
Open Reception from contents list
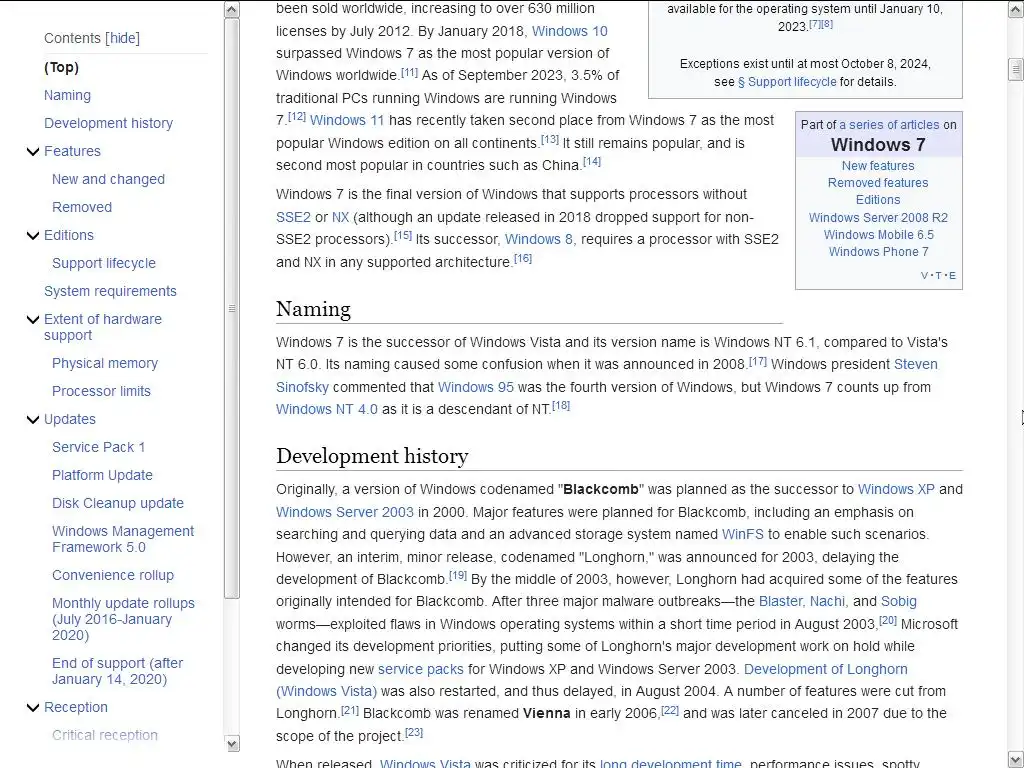(x=76, y=707)
